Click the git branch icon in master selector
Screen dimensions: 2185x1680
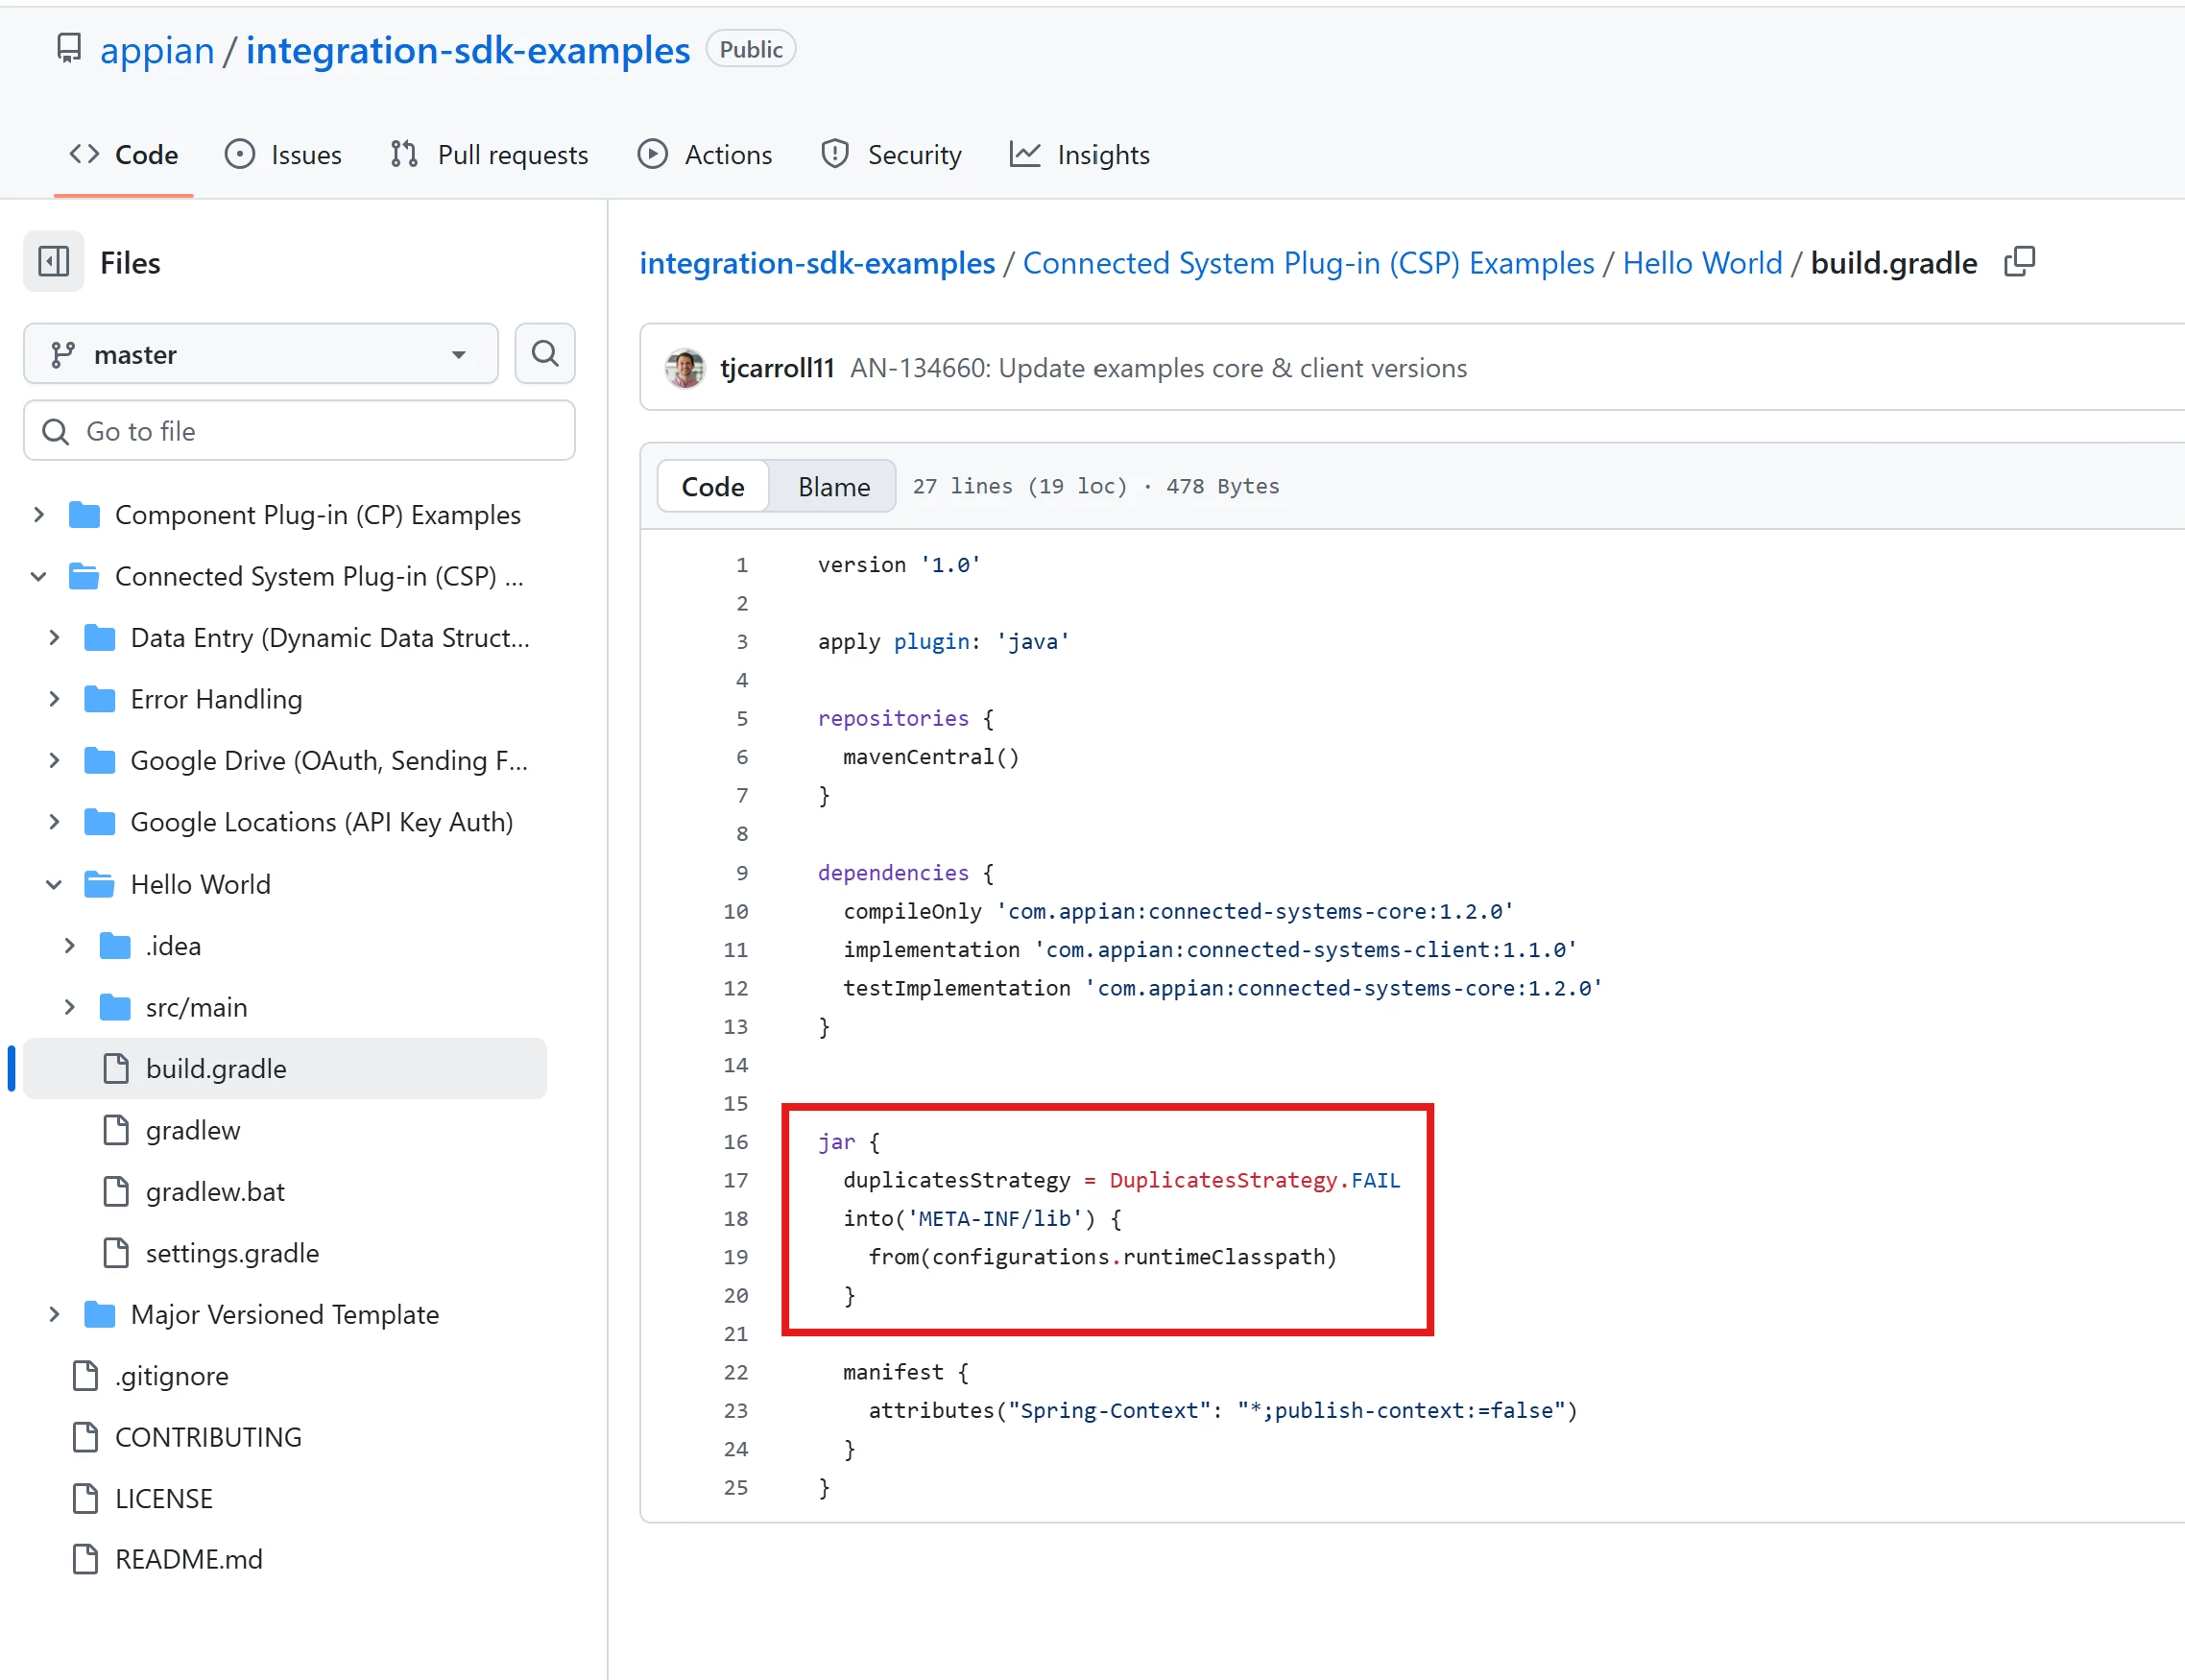point(63,354)
